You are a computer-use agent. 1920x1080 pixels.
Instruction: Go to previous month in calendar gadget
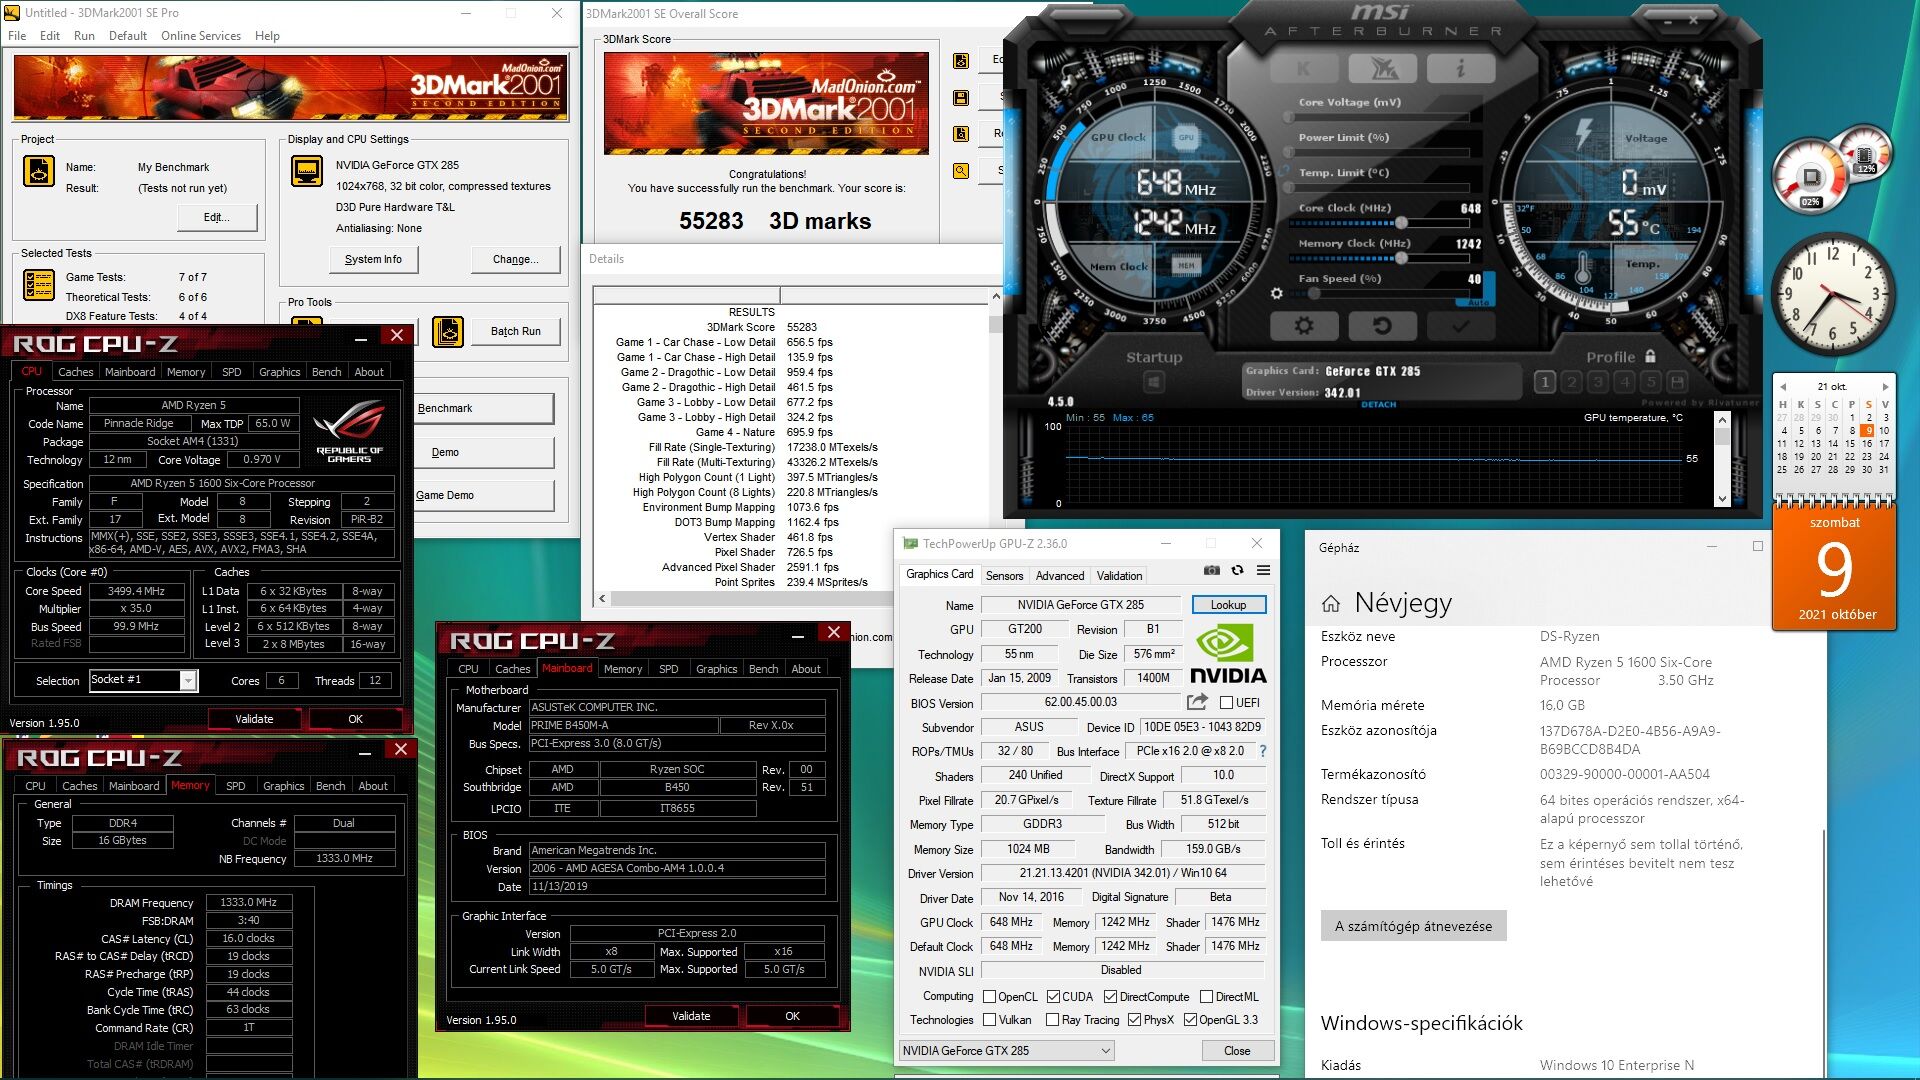[x=1782, y=386]
